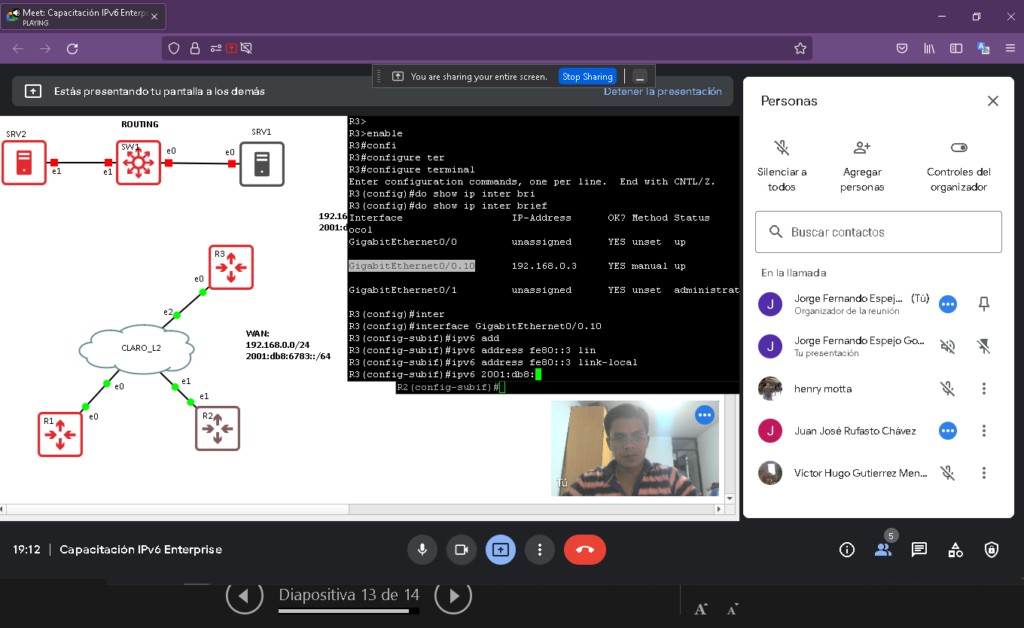Pin Jorge Fernando Espejo's own video
This screenshot has width=1024, height=628.
[x=984, y=304]
